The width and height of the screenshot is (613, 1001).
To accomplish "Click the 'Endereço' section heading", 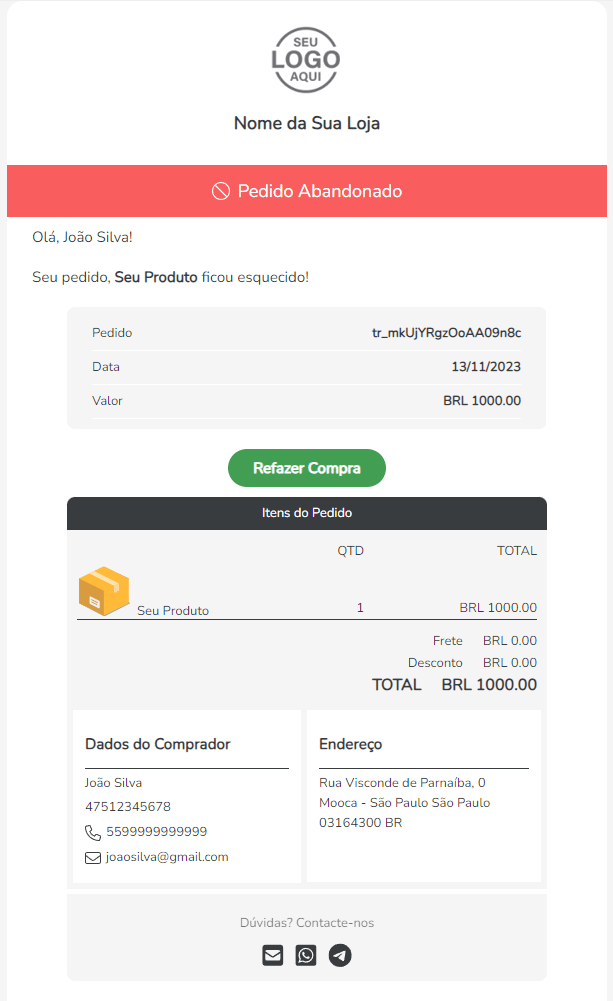I will tap(350, 744).
